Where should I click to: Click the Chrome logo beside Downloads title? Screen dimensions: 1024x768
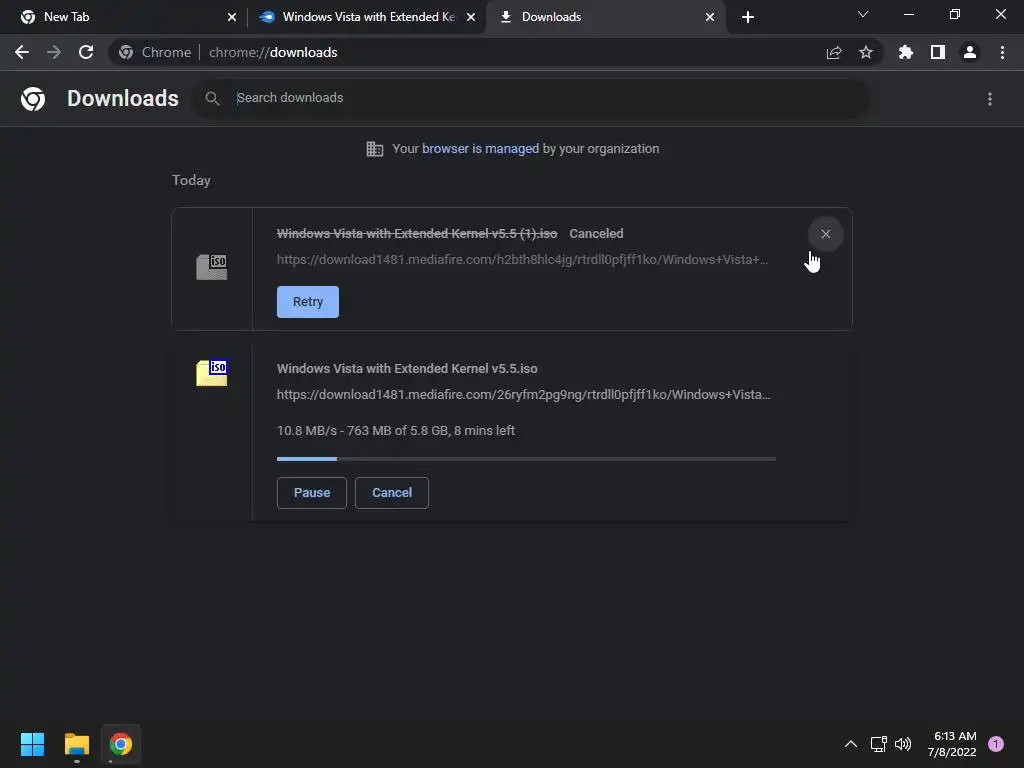pos(33,99)
